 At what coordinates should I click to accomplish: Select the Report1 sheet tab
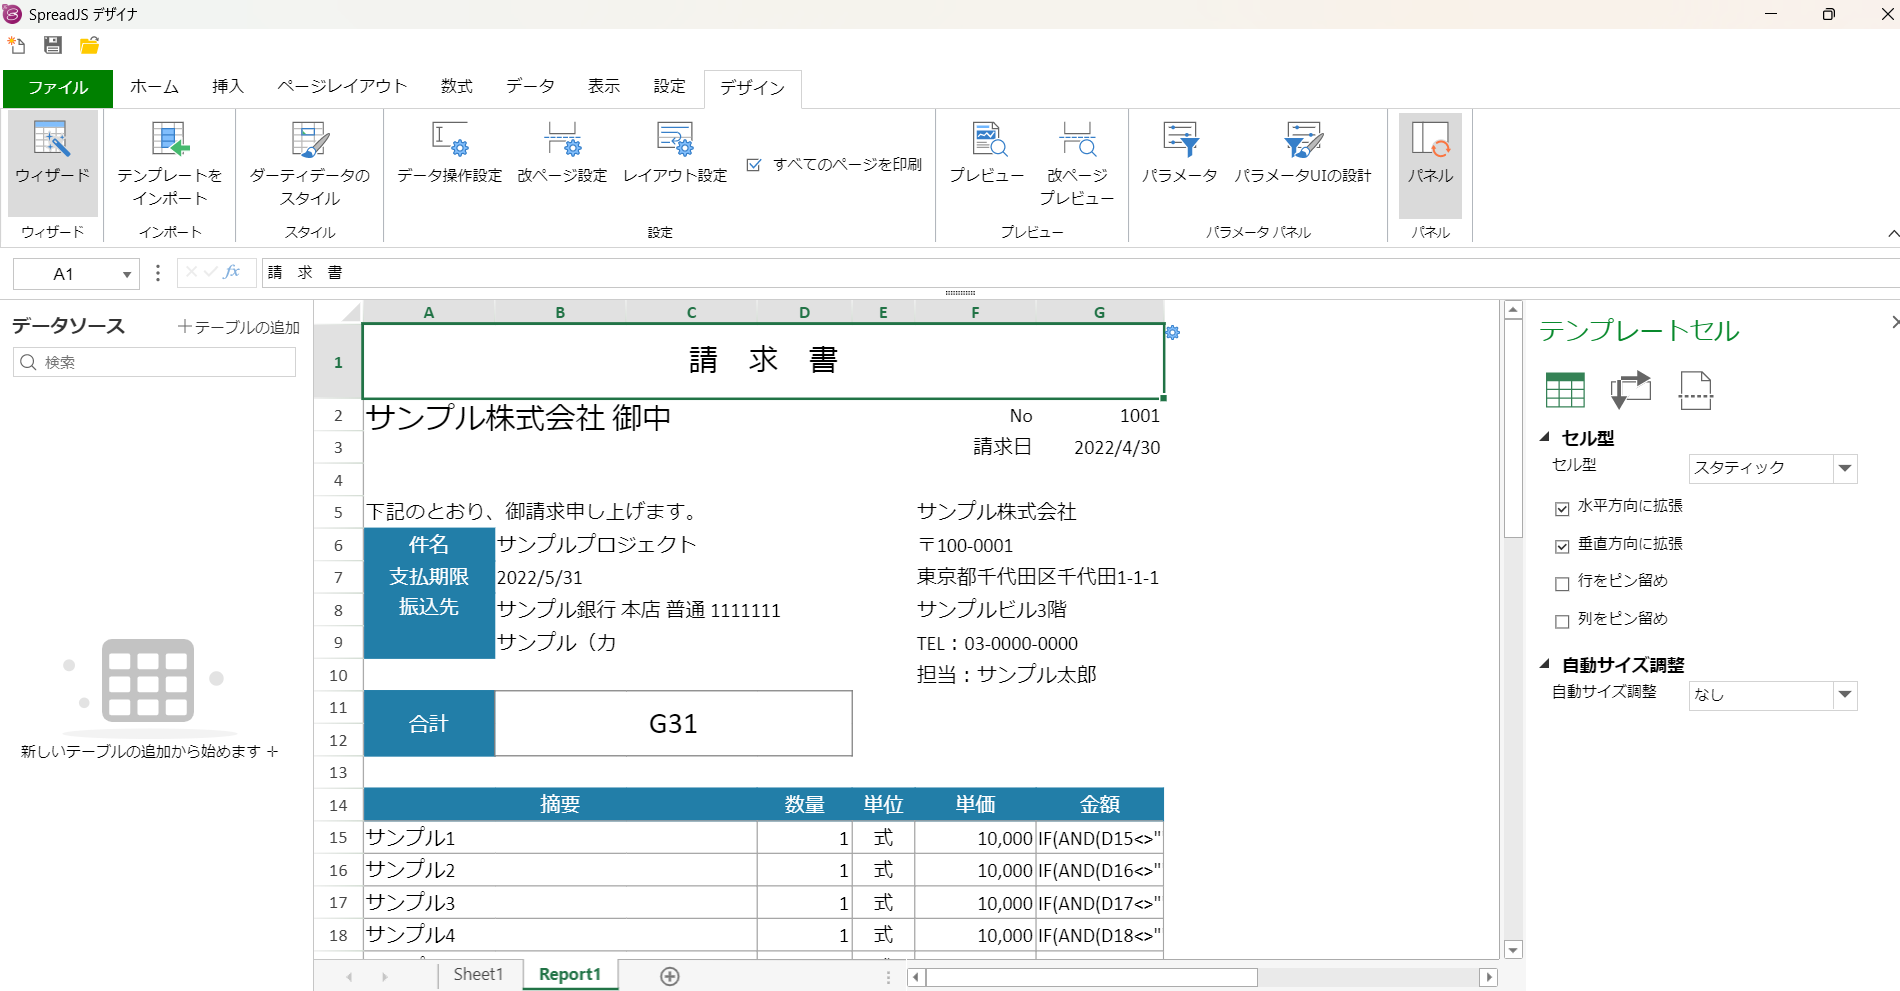570,975
